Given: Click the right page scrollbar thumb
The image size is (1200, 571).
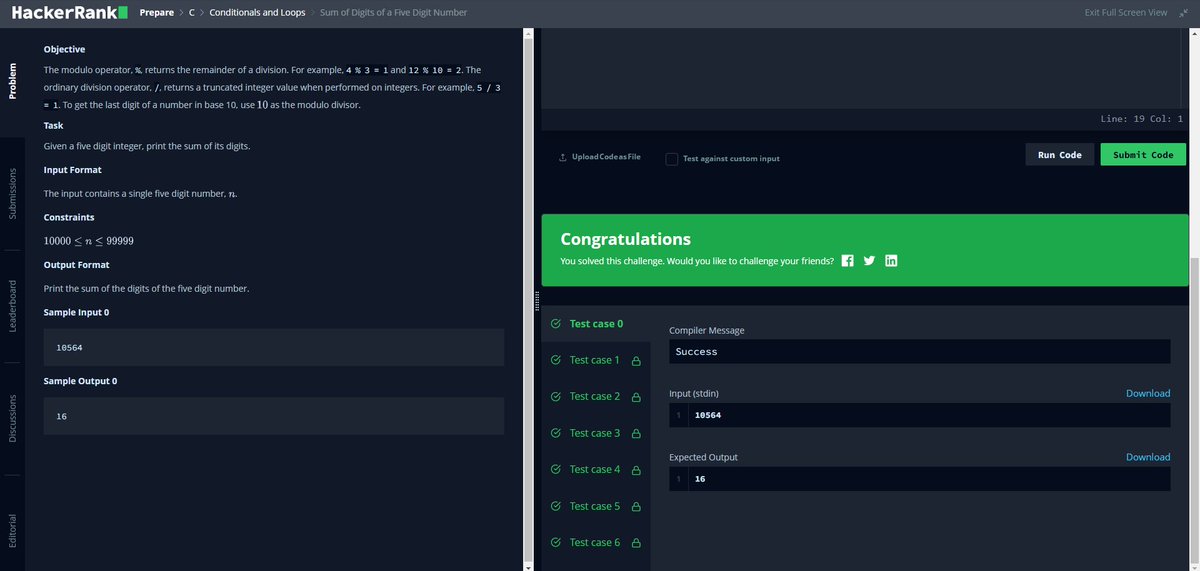Looking at the screenshot, I should coord(1195,411).
